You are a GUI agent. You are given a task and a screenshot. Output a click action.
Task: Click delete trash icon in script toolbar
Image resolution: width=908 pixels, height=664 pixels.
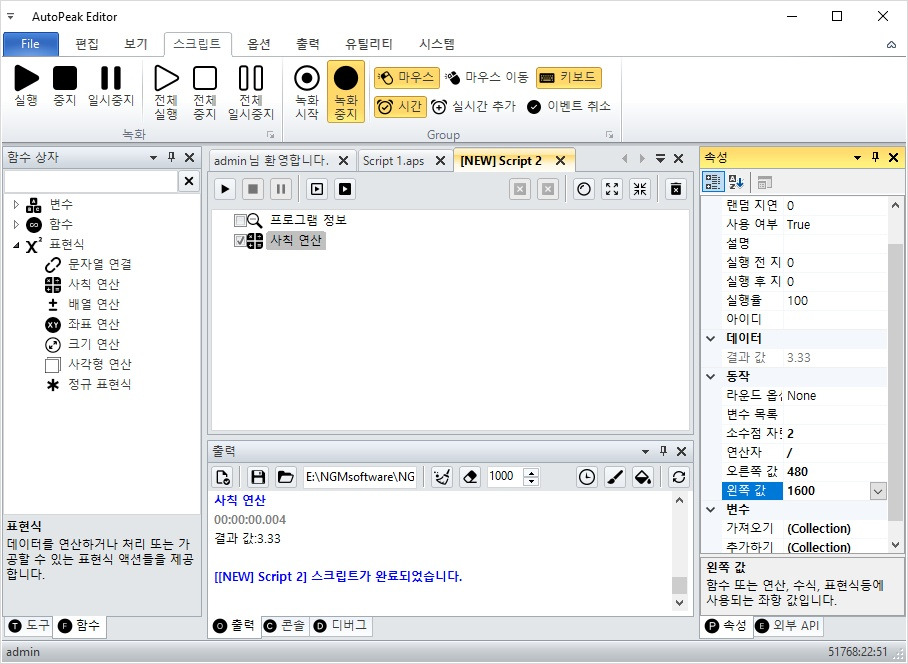click(x=675, y=189)
